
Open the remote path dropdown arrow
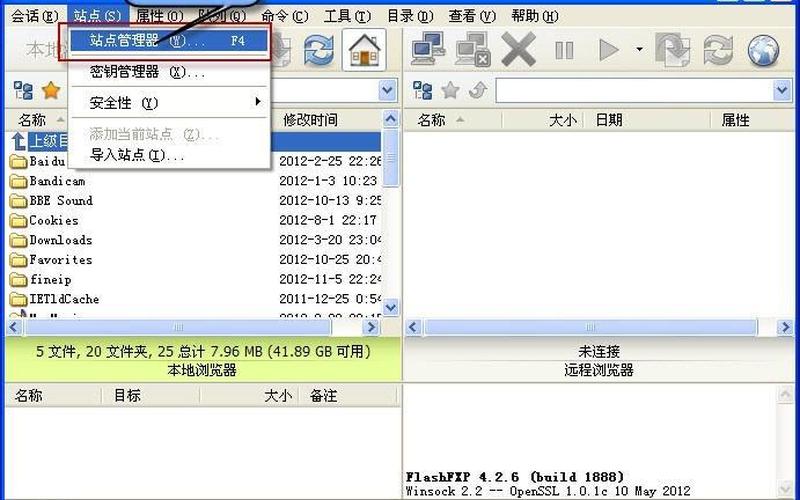point(782,90)
